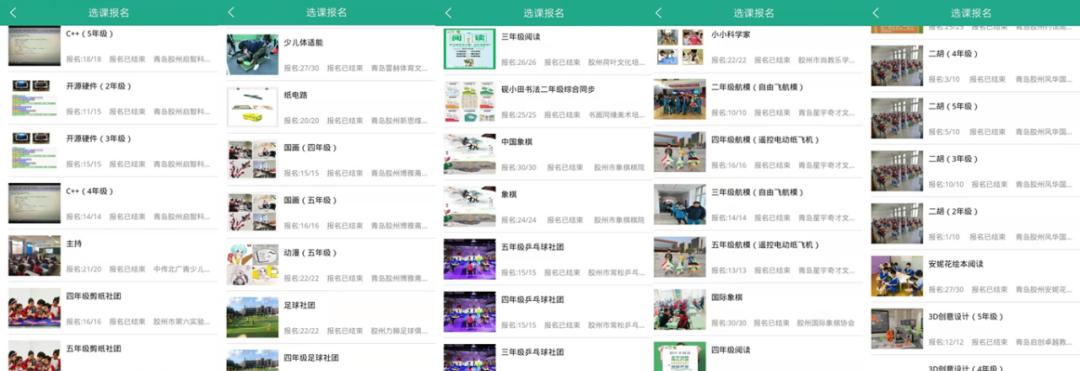1080x371 pixels.
Task: Open the 纸电路 thumbnail image
Action: [252, 107]
